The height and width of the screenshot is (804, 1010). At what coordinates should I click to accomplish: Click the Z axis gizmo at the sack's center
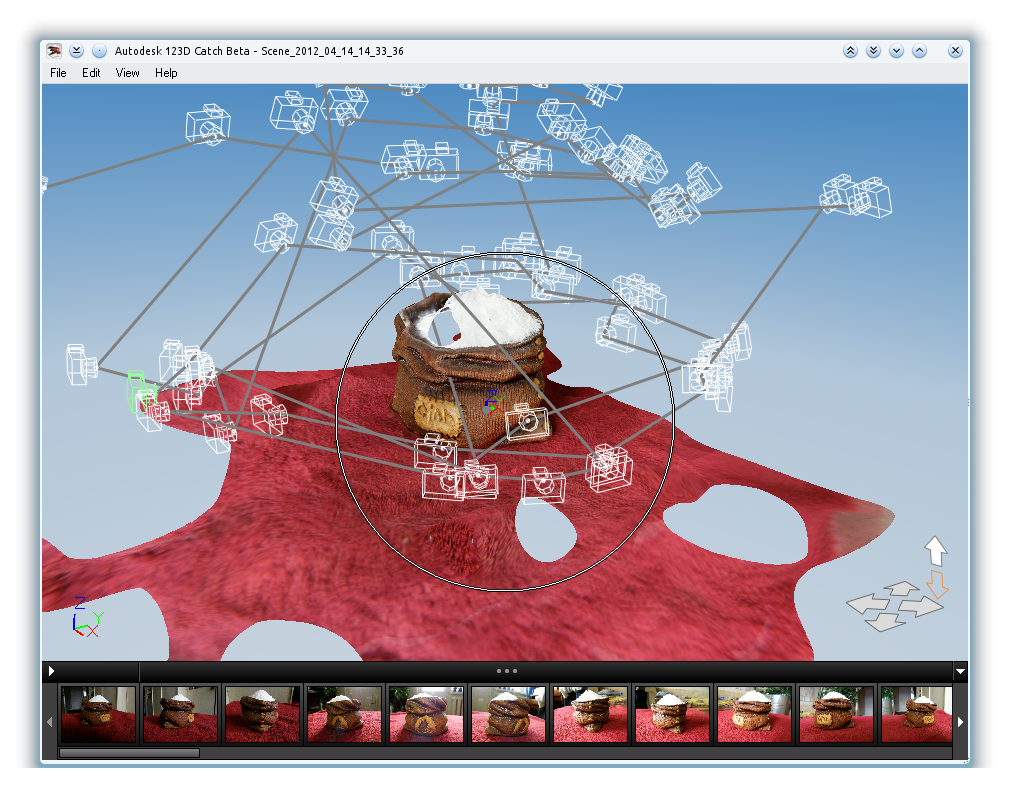(x=491, y=401)
